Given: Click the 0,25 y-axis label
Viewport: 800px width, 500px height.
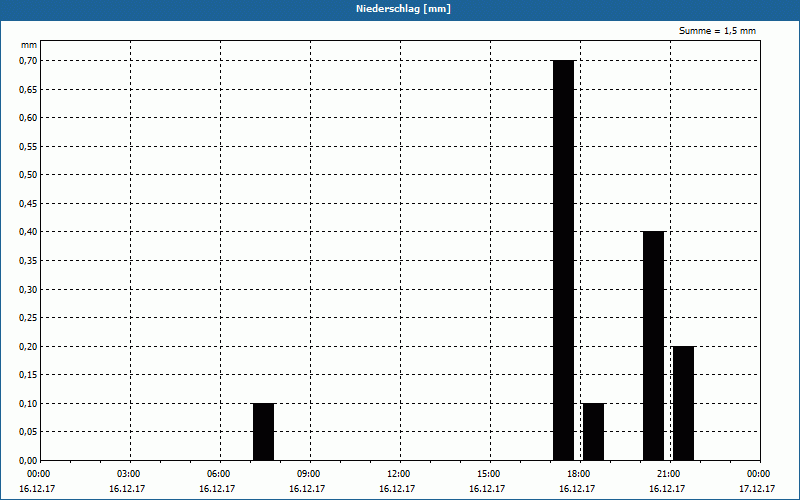Looking at the screenshot, I should (x=28, y=318).
